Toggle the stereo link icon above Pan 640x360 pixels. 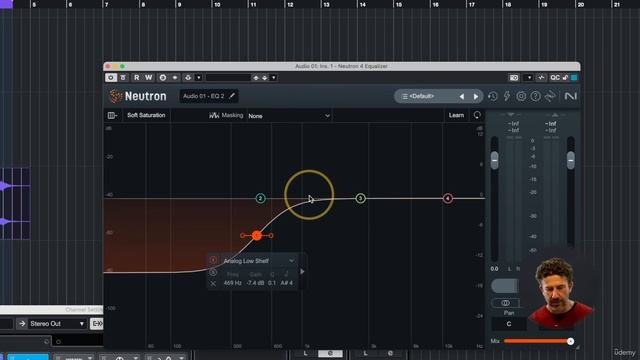(505, 303)
